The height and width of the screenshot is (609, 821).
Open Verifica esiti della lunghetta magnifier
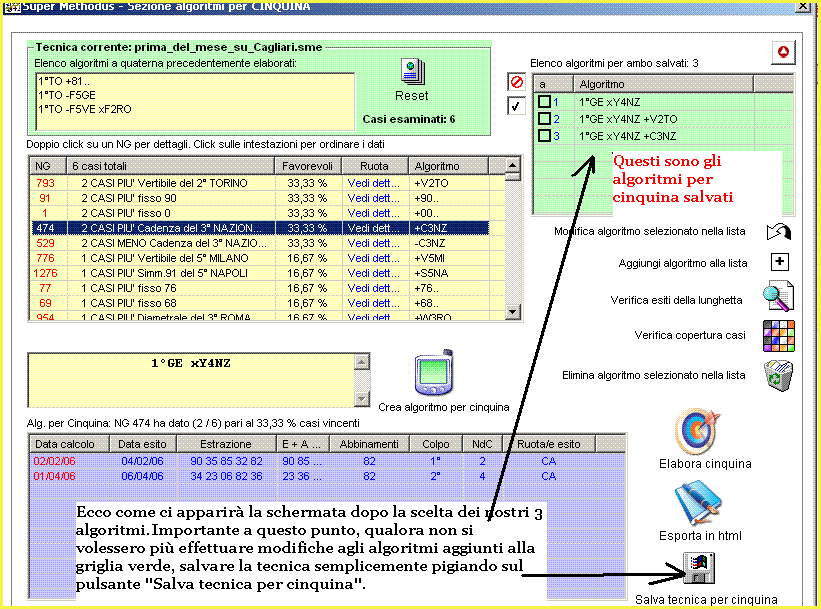[778, 297]
